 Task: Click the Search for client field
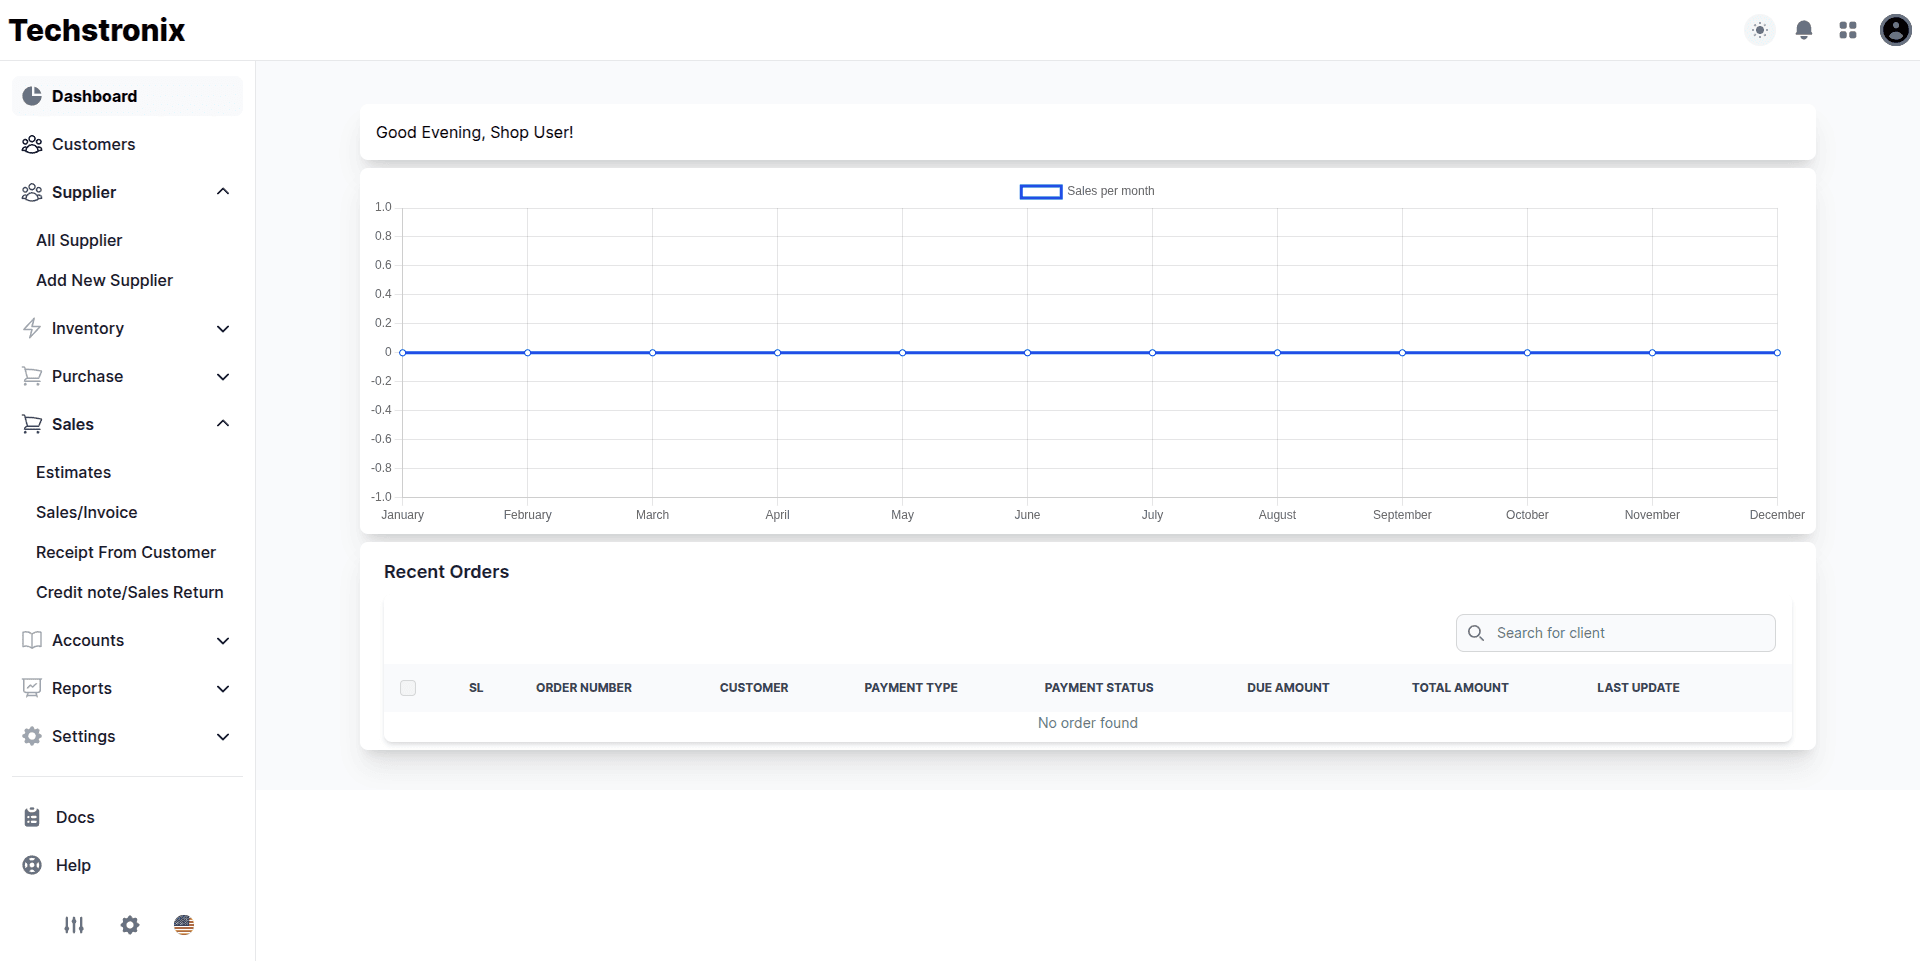click(1614, 632)
